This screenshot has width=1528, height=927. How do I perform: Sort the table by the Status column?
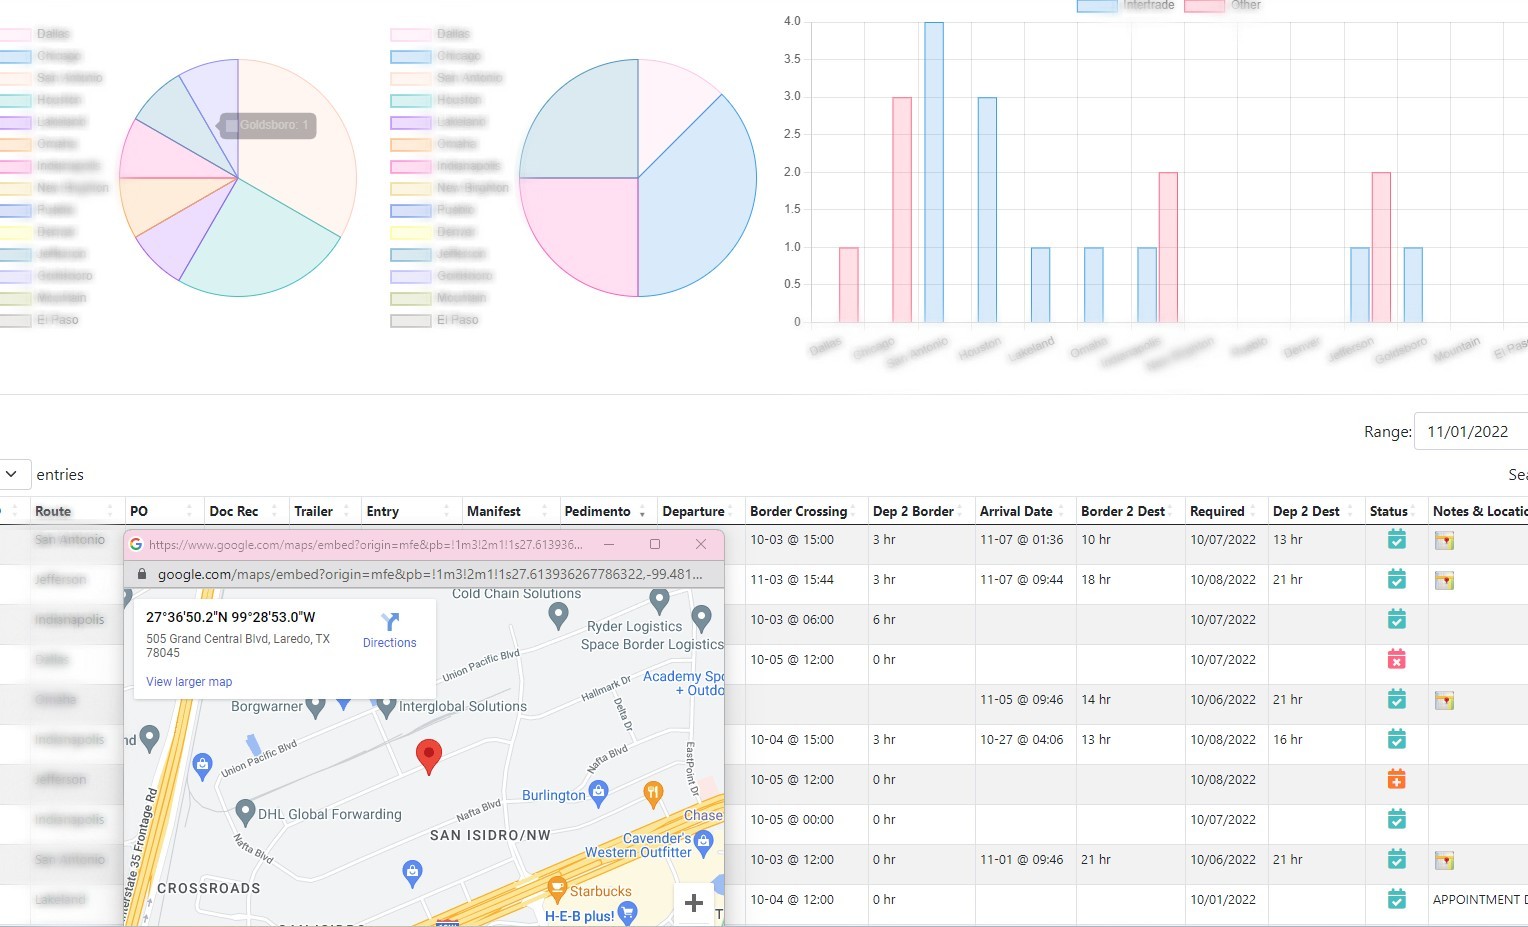coord(1388,511)
